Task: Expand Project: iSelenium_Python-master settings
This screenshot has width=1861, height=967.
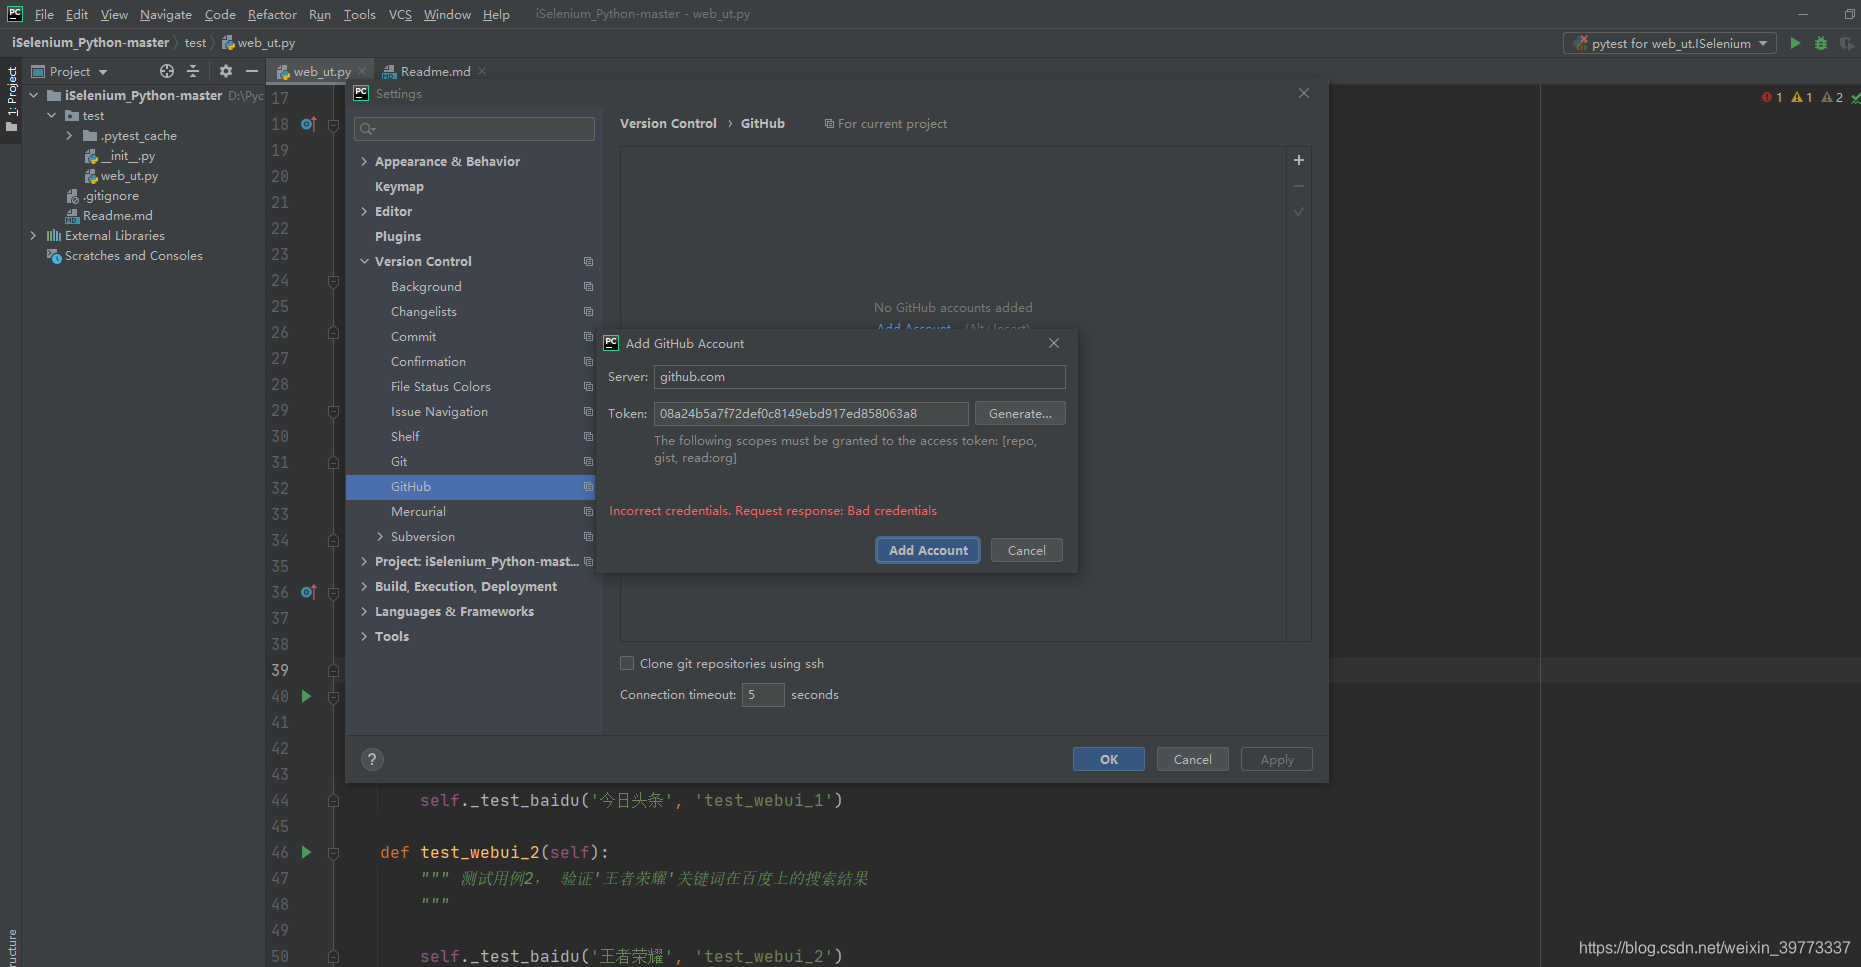Action: [x=364, y=561]
